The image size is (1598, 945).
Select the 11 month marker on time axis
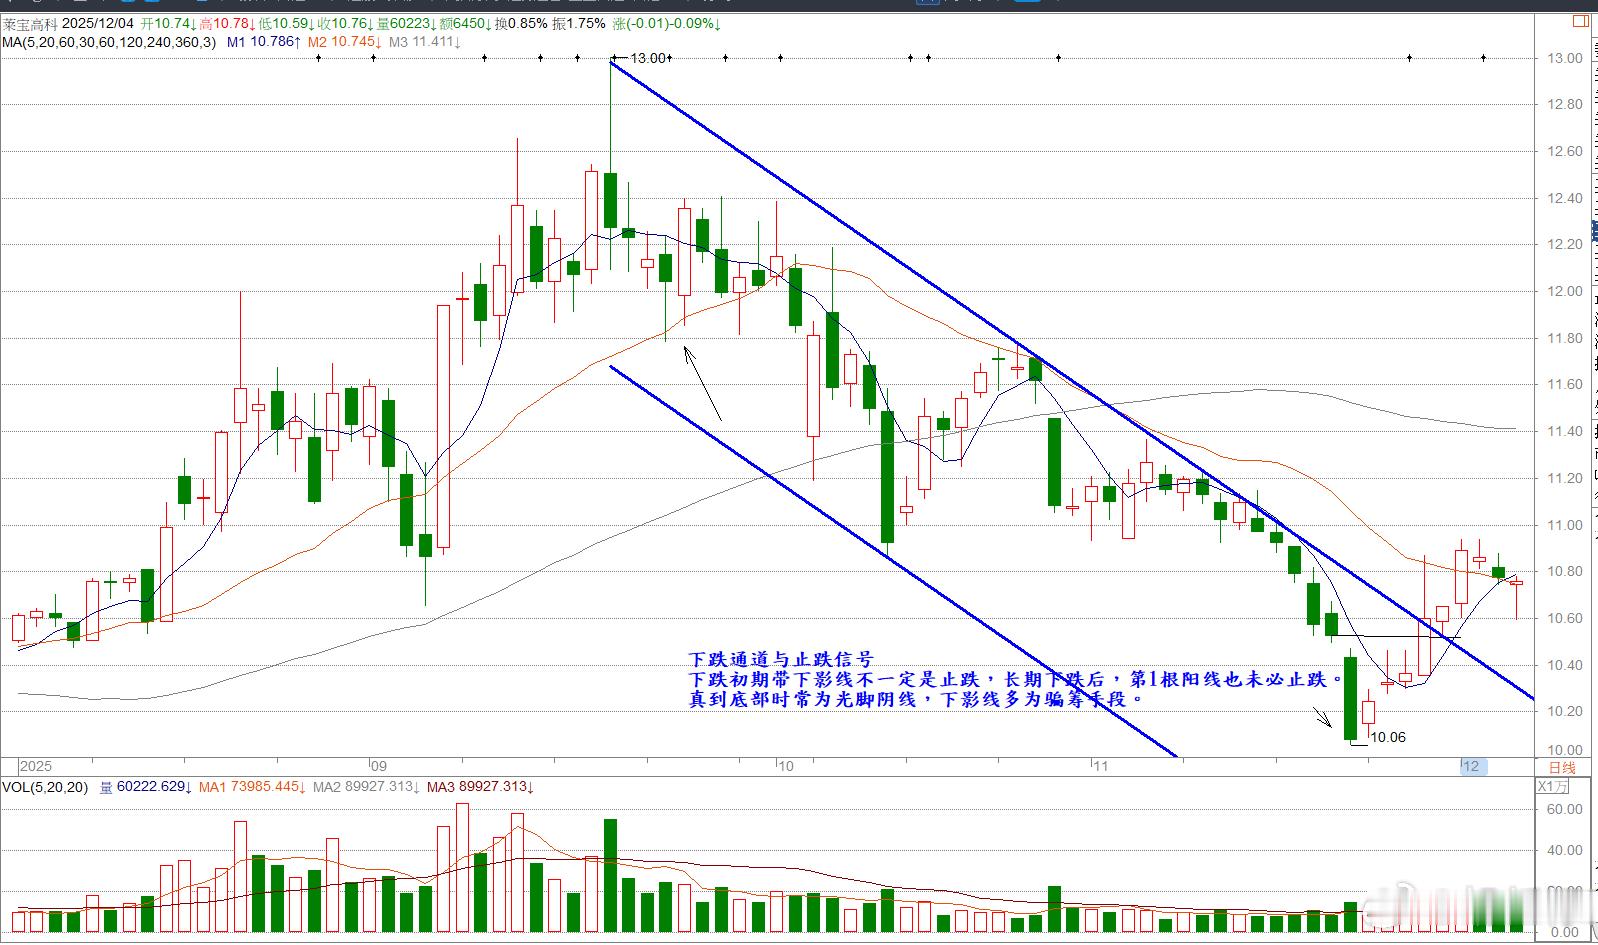1101,767
